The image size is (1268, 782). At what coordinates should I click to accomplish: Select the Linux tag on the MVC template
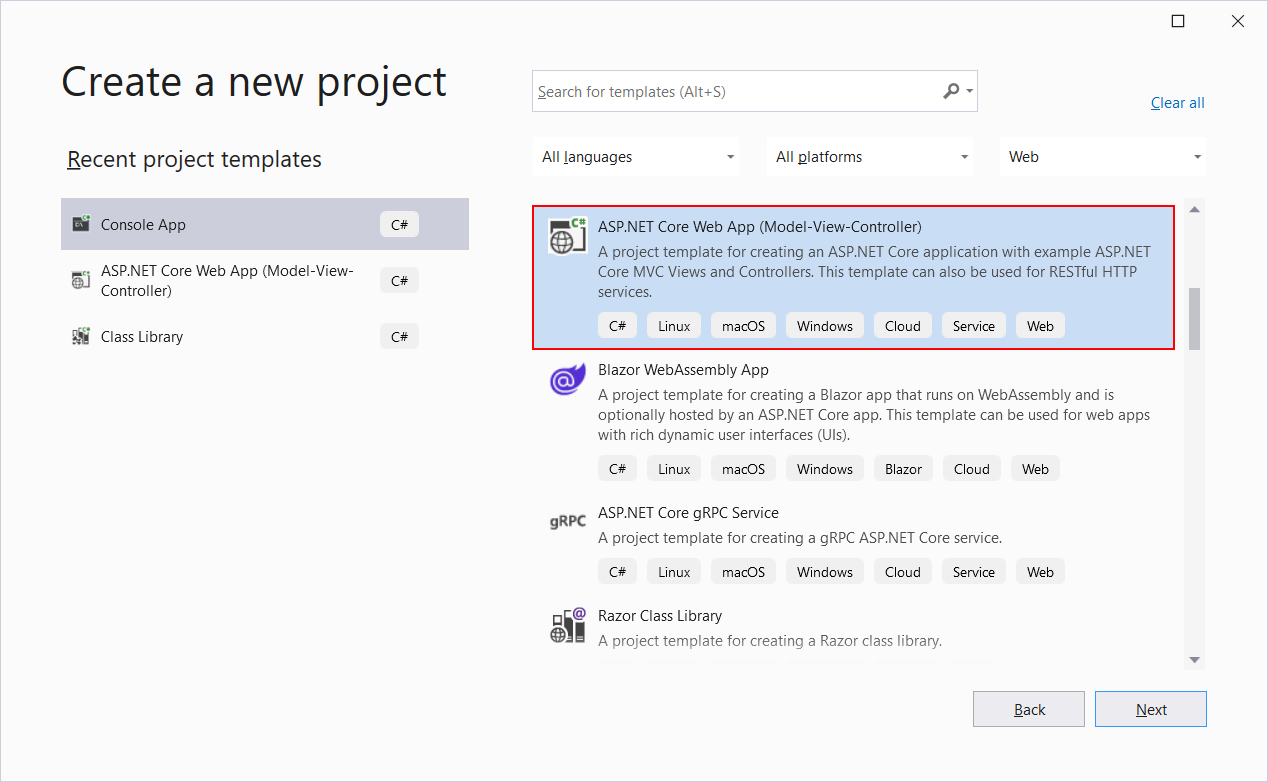coord(673,325)
